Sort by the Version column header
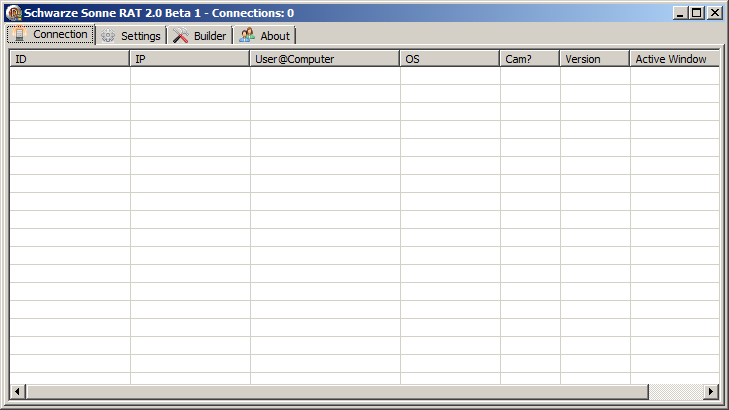The image size is (729, 410). click(594, 59)
